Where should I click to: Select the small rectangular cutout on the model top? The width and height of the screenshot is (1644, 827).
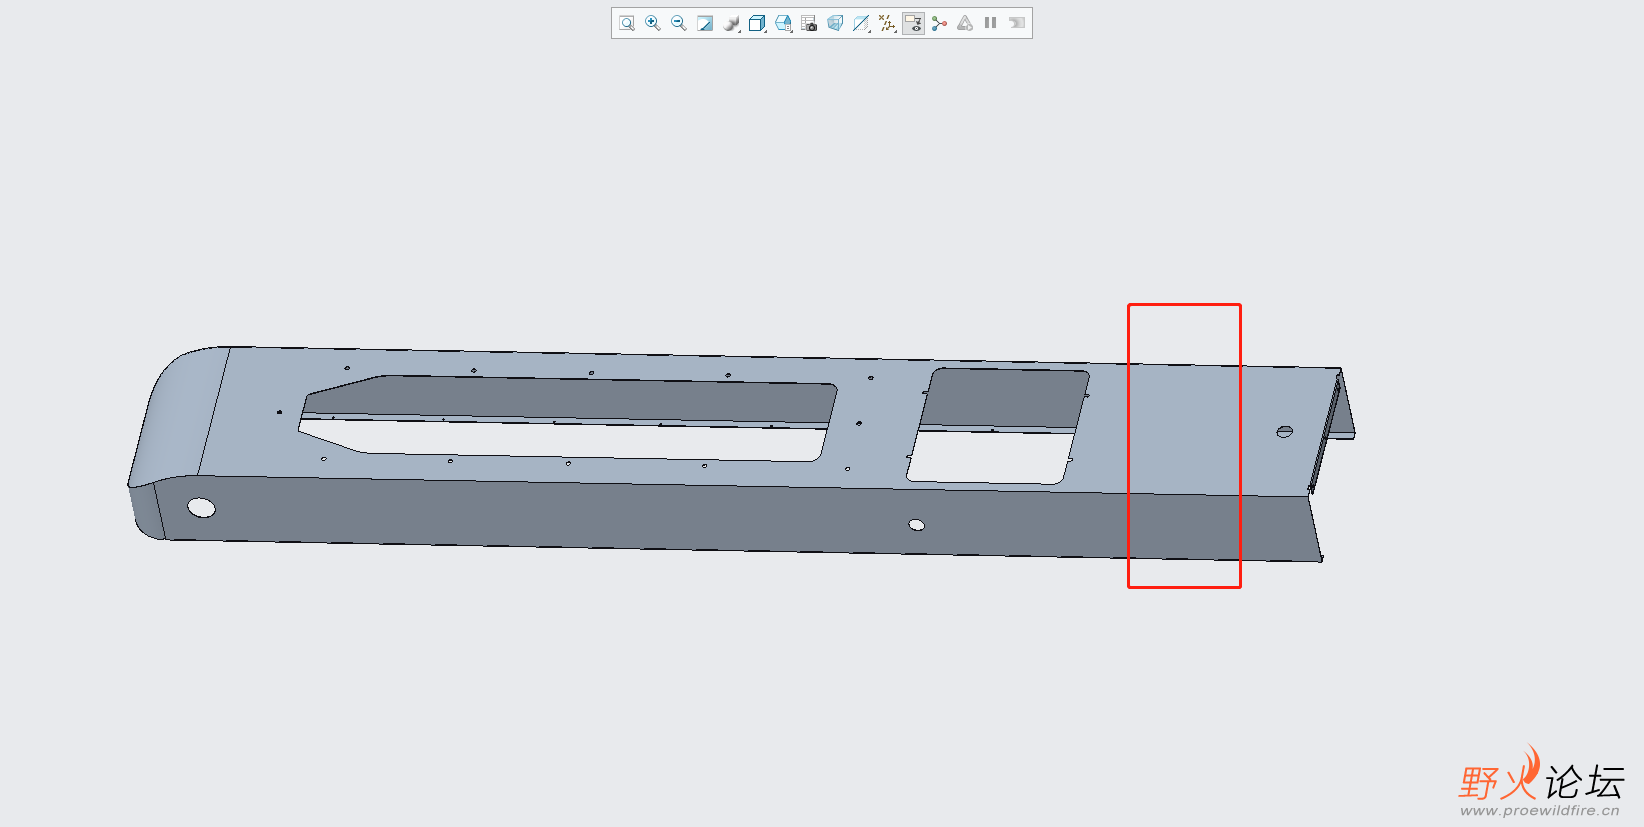997,426
